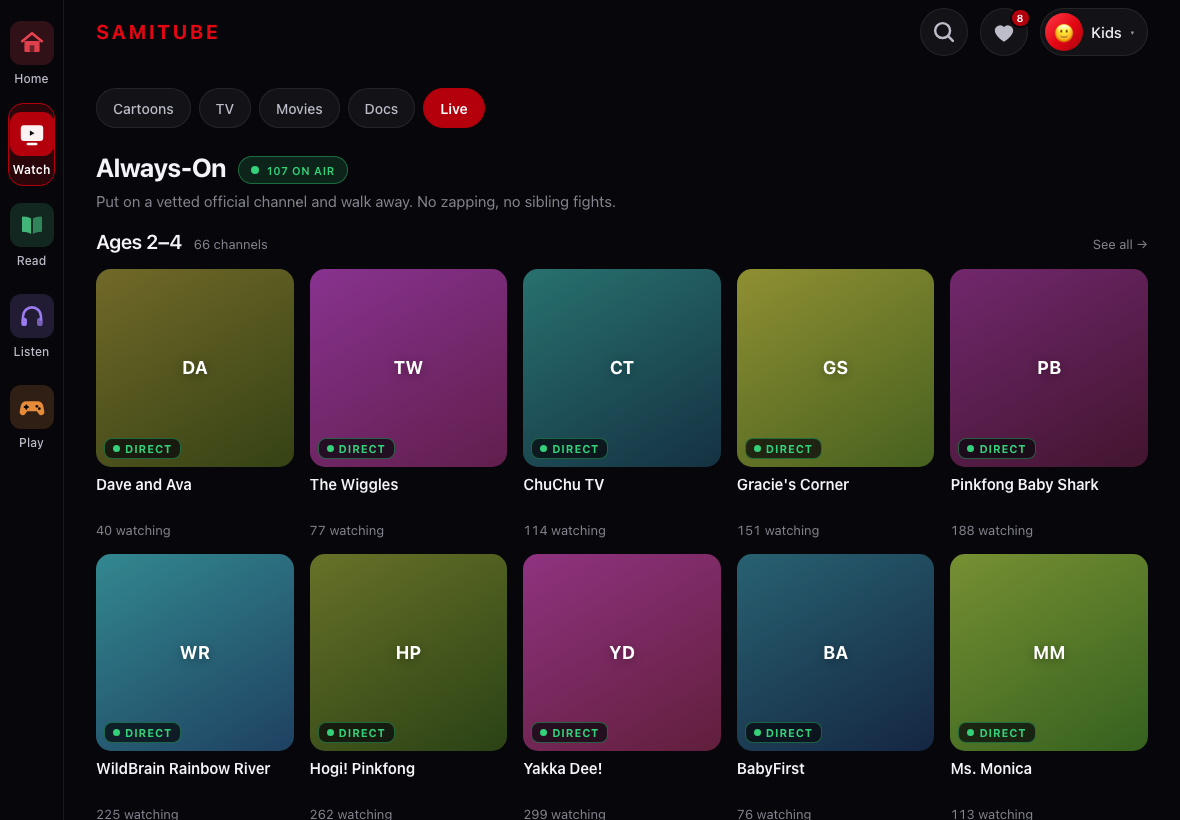Screen dimensions: 1180x820
Task: Open Yakka Dee! YD thumbnail
Action: click(x=622, y=652)
